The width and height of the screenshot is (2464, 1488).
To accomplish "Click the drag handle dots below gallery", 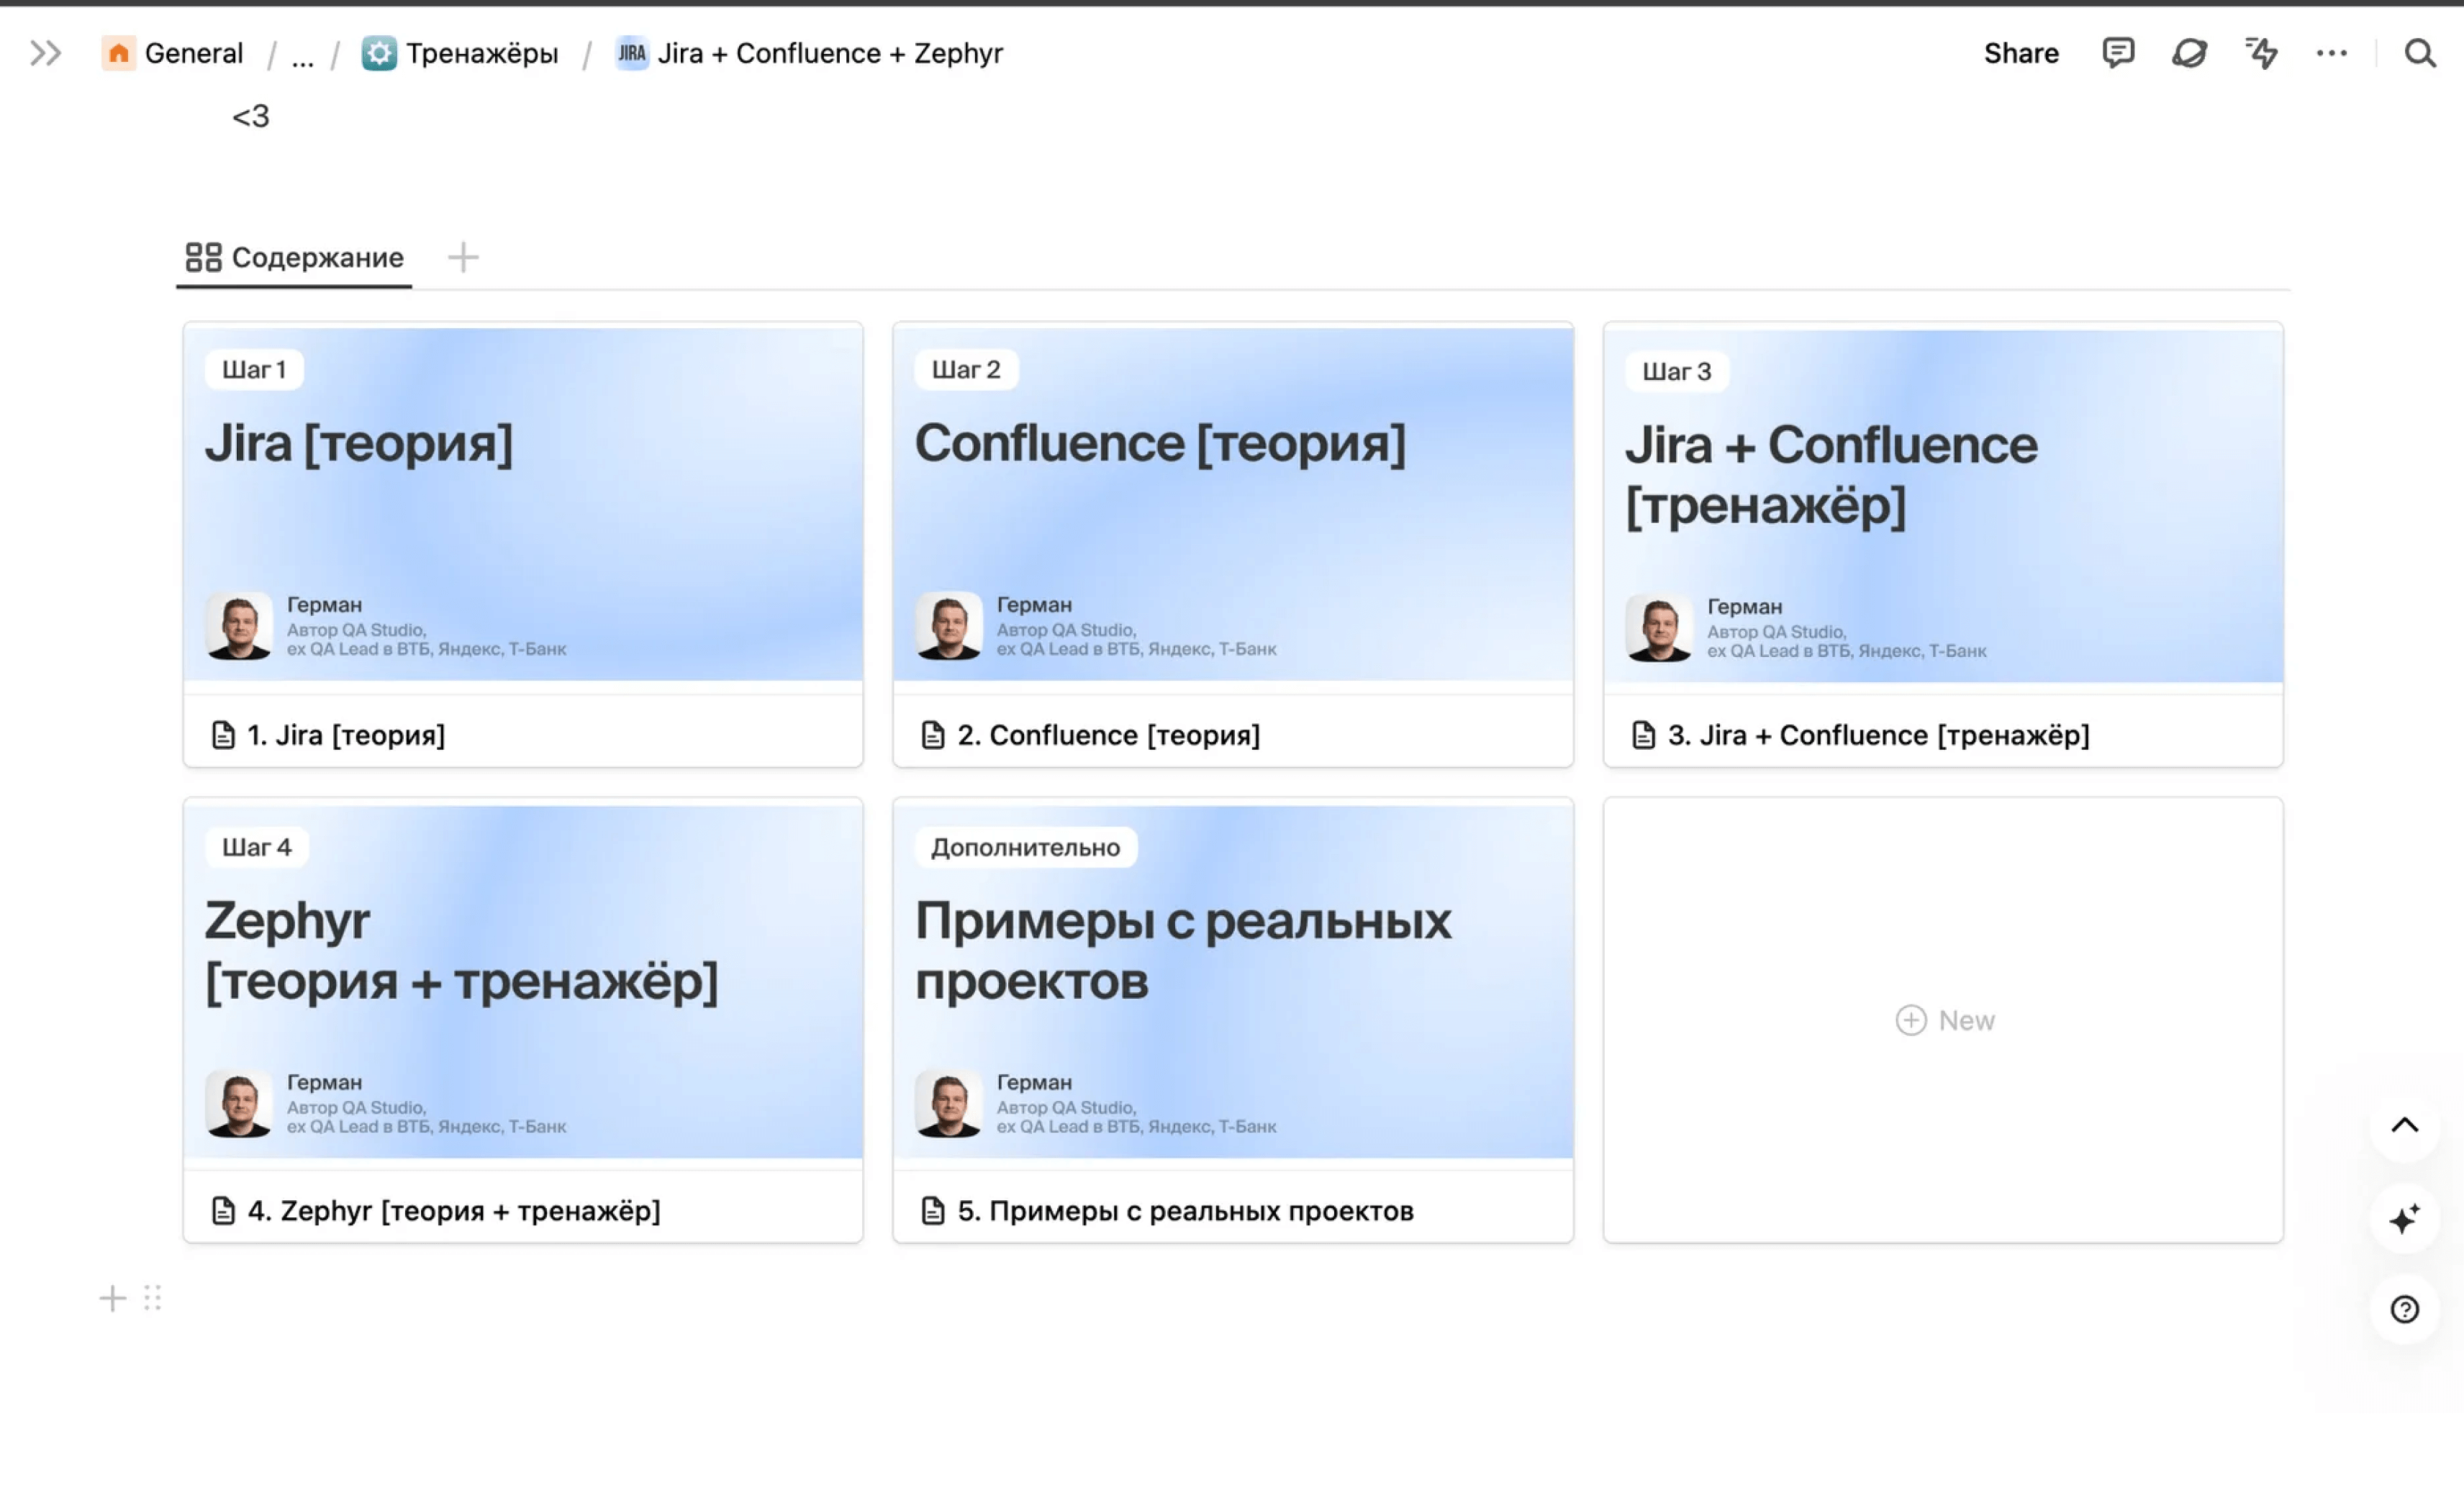I will click(x=152, y=1298).
